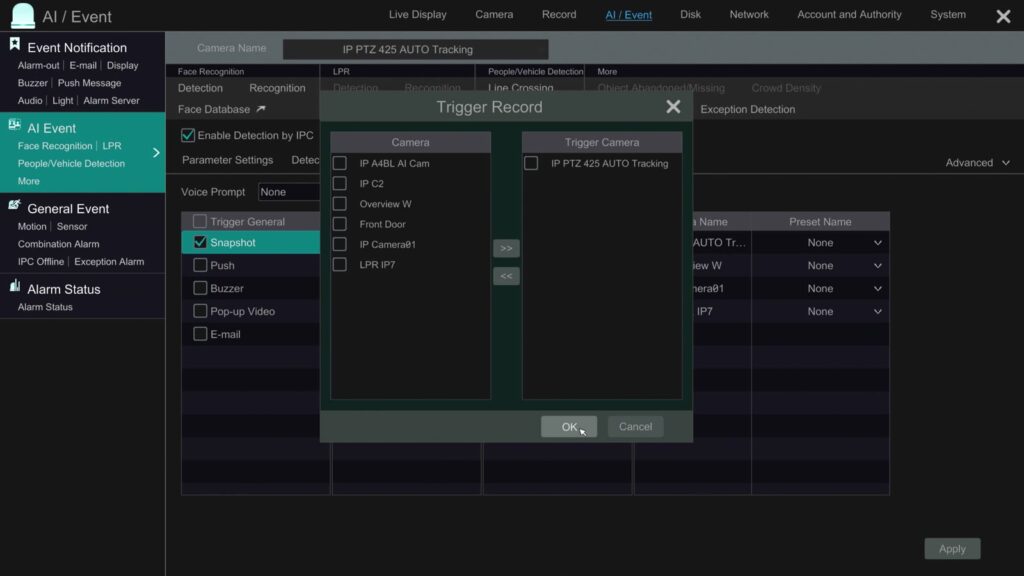1024x576 pixels.
Task: Open Alarm-out settings in sidebar
Action: pos(38,65)
